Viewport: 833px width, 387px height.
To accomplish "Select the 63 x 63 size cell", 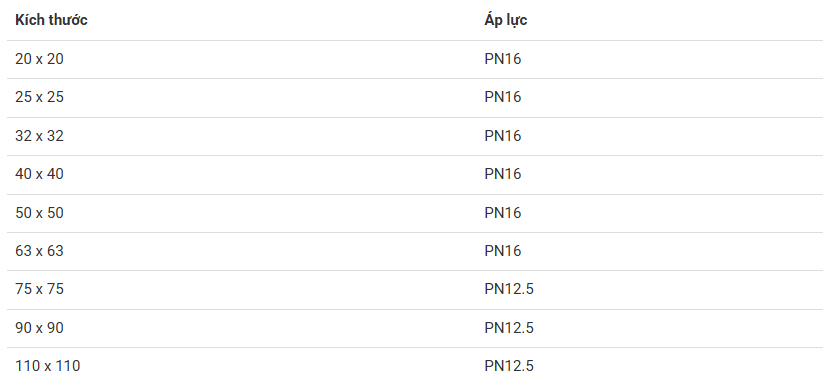I will 39,251.
